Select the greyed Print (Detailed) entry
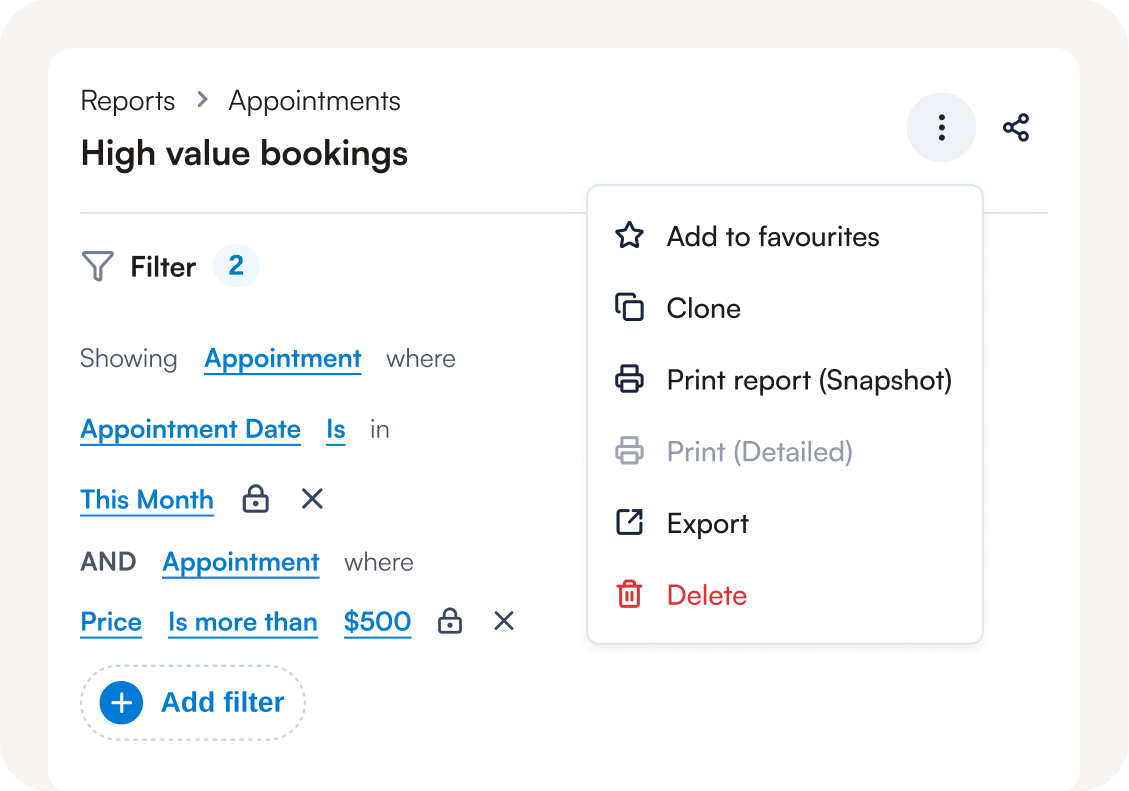Viewport: 1129px width, 791px height. tap(785, 451)
